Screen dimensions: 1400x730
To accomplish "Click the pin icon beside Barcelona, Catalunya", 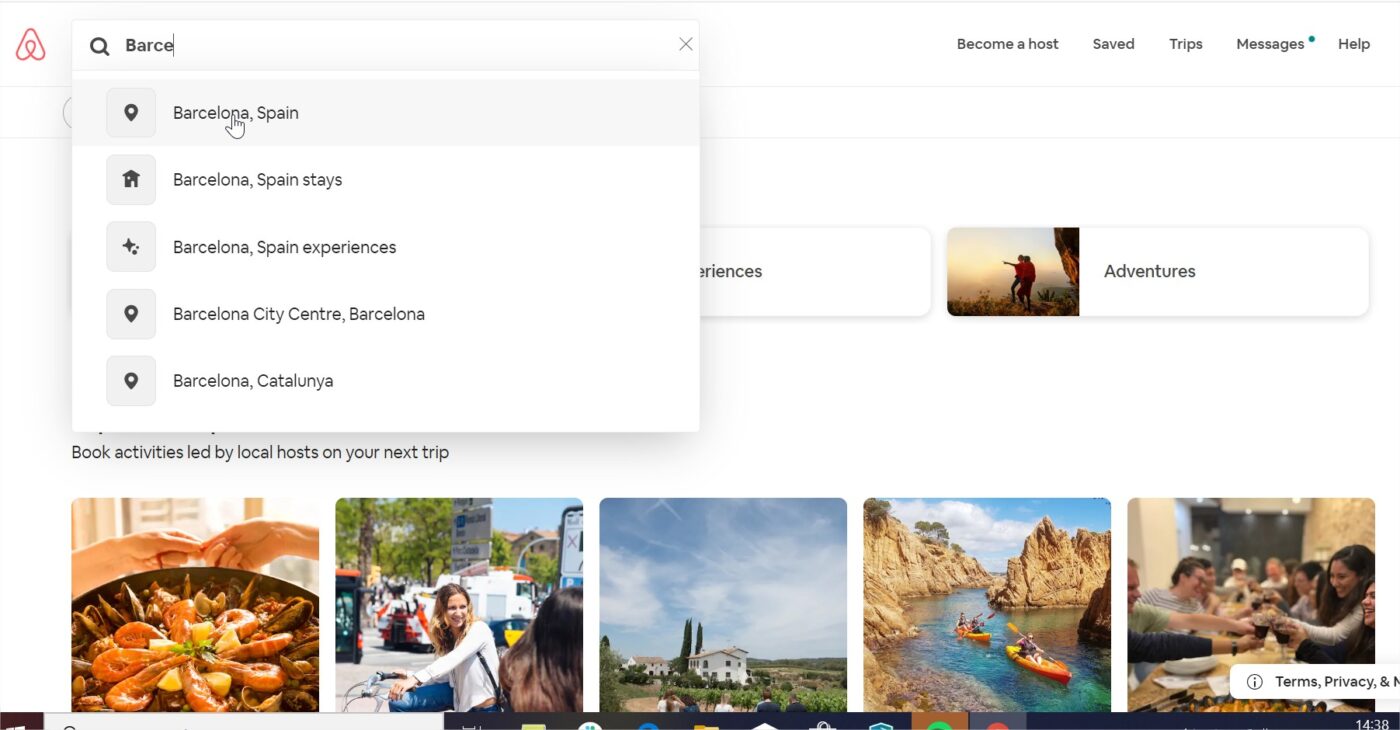I will coord(131,381).
